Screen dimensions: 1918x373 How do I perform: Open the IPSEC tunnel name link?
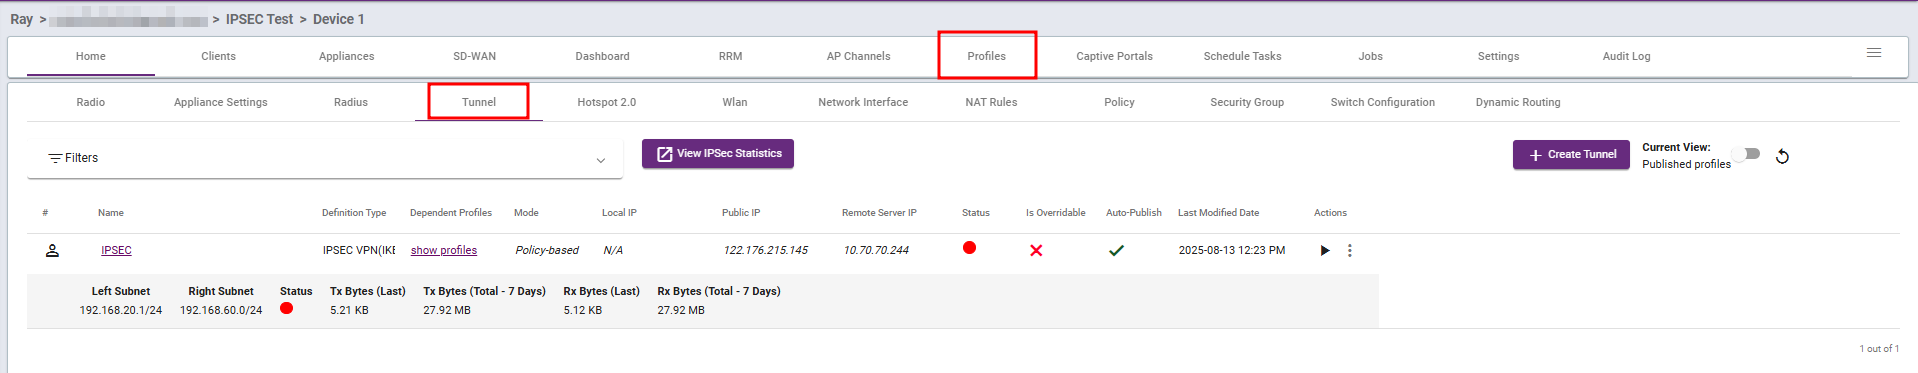(116, 250)
